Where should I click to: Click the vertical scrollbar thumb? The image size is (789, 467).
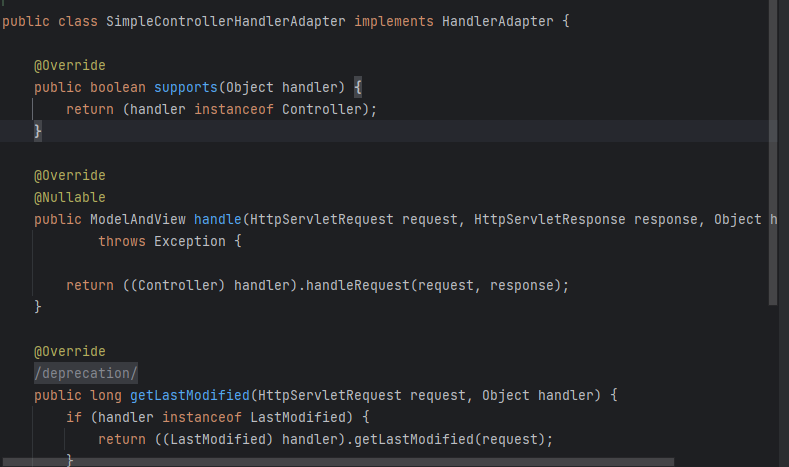click(773, 152)
